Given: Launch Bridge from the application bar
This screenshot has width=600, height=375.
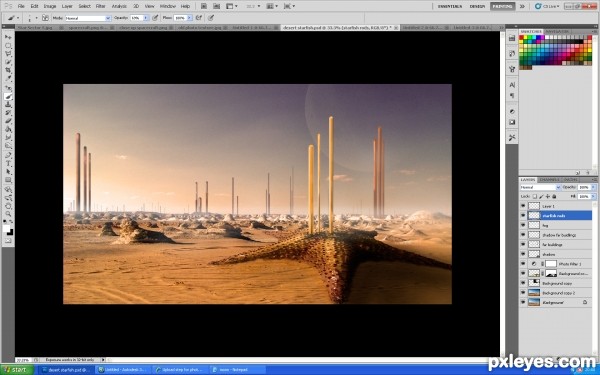Looking at the screenshot, I should [x=204, y=6].
